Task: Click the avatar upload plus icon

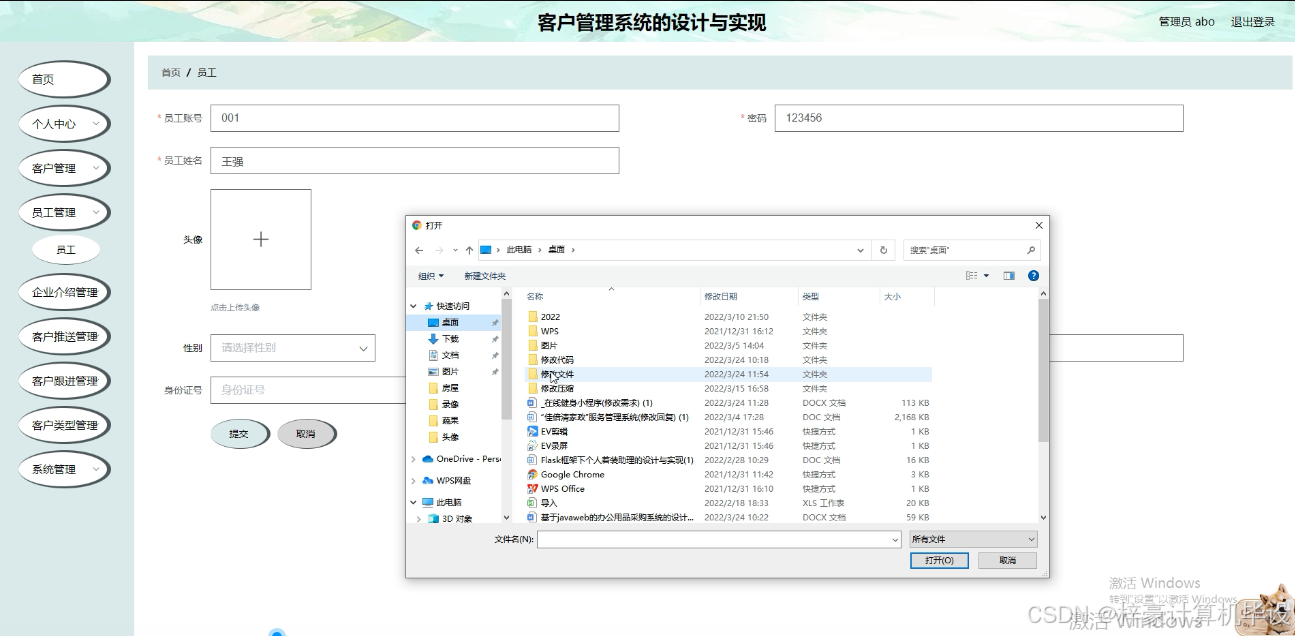Action: point(260,239)
